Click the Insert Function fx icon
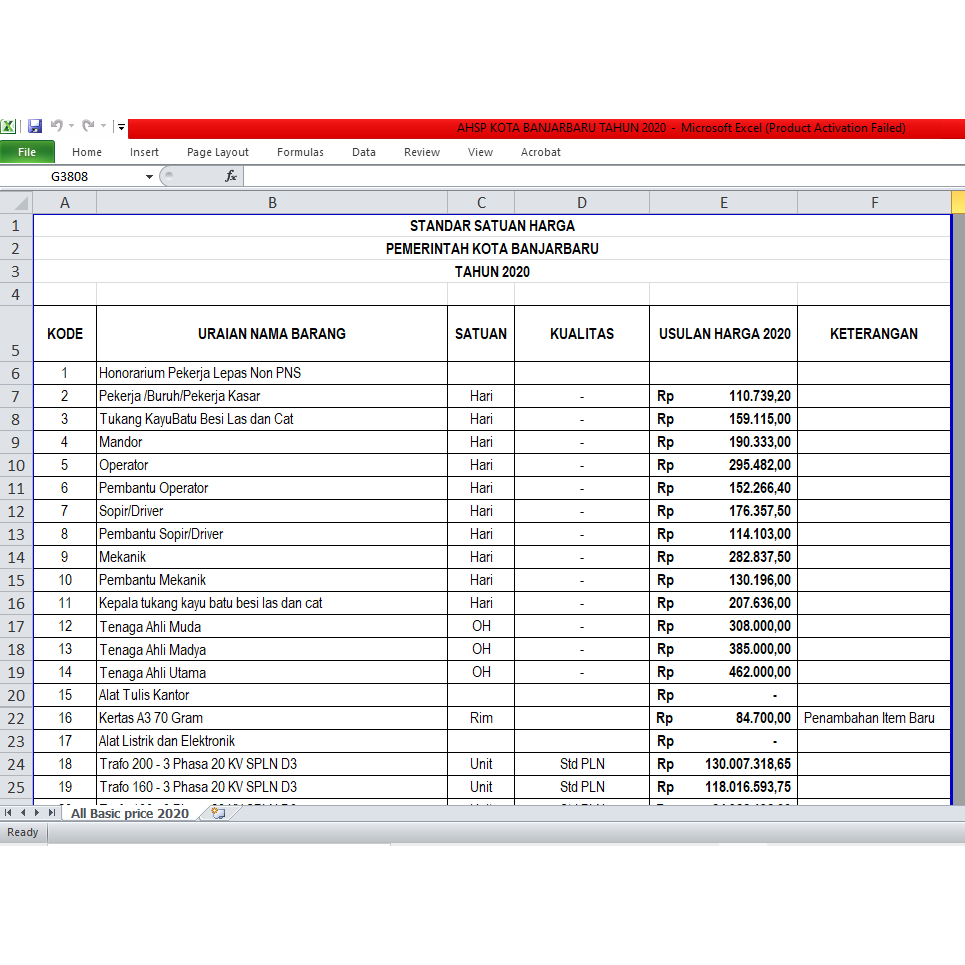Image resolution: width=965 pixels, height=965 pixels. pyautogui.click(x=231, y=177)
